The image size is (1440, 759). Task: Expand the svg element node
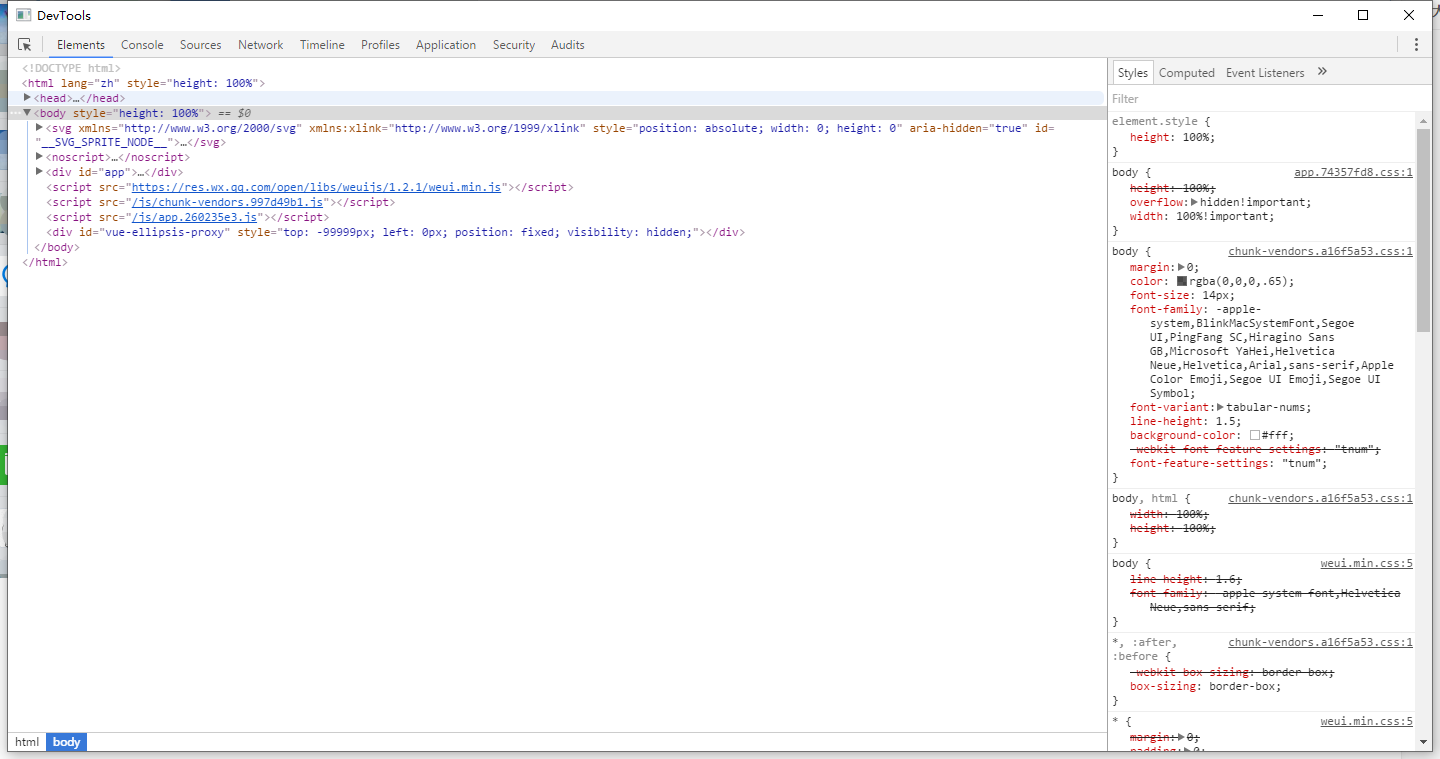pos(40,128)
